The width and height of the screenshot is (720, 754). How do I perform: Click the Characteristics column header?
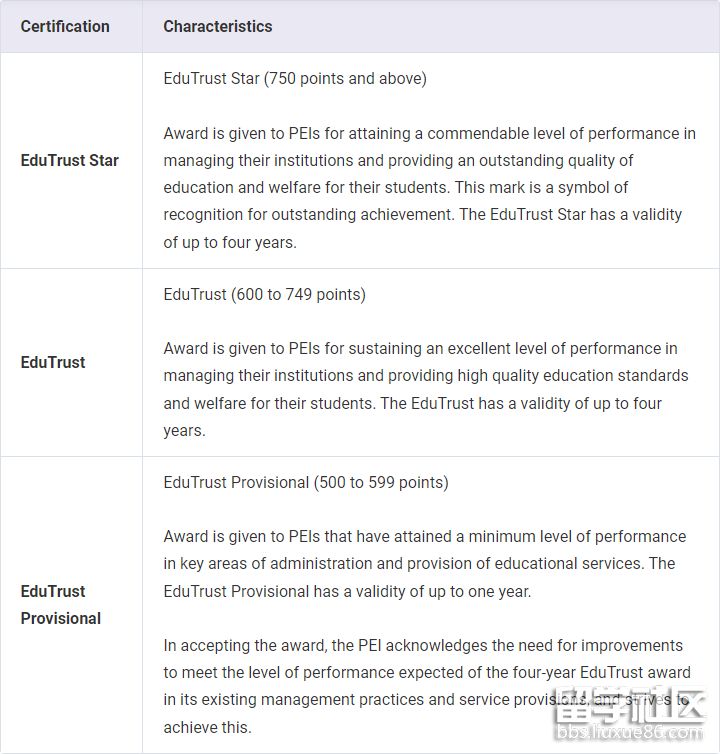coord(218,27)
